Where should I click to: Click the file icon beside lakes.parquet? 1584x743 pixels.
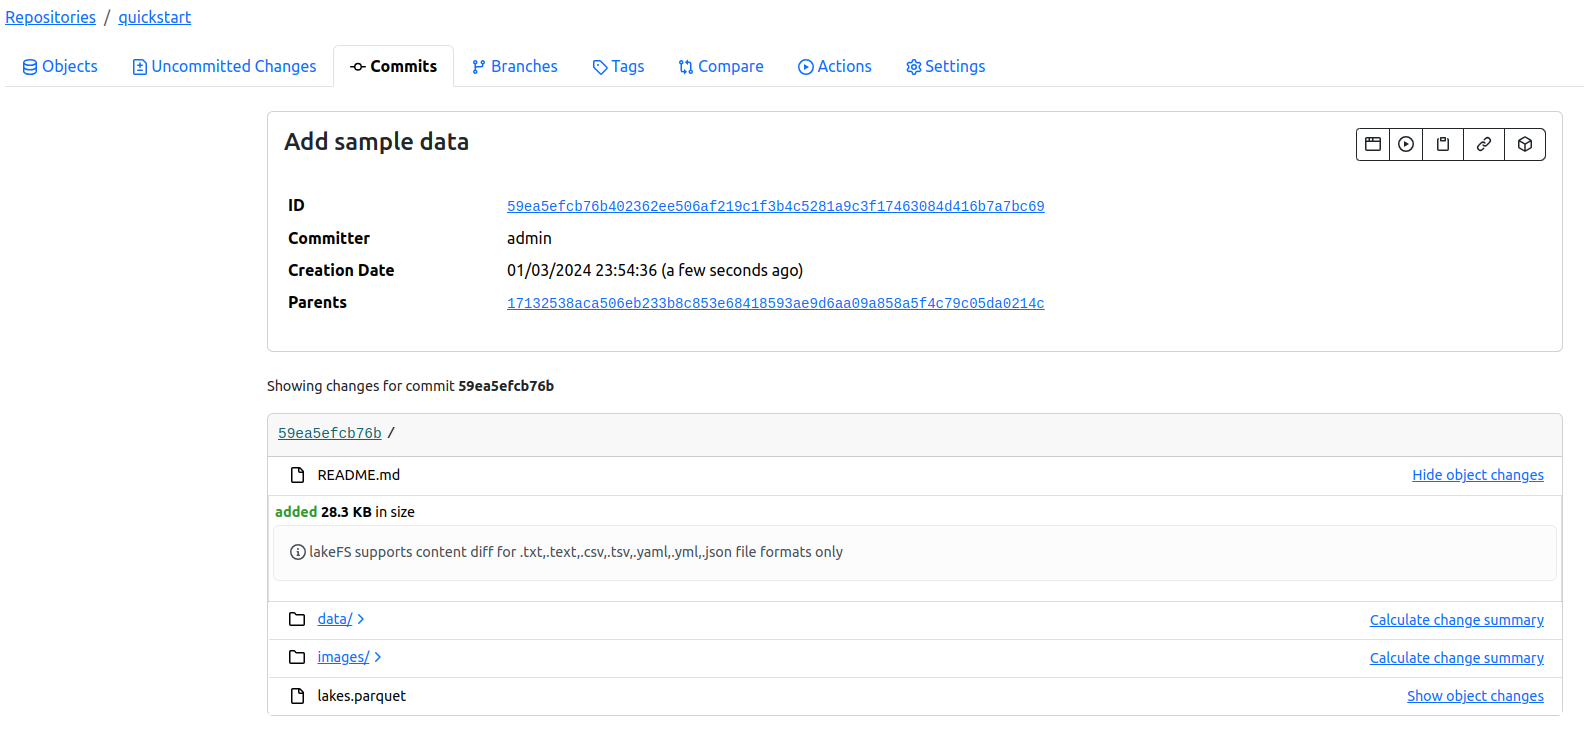click(x=297, y=696)
